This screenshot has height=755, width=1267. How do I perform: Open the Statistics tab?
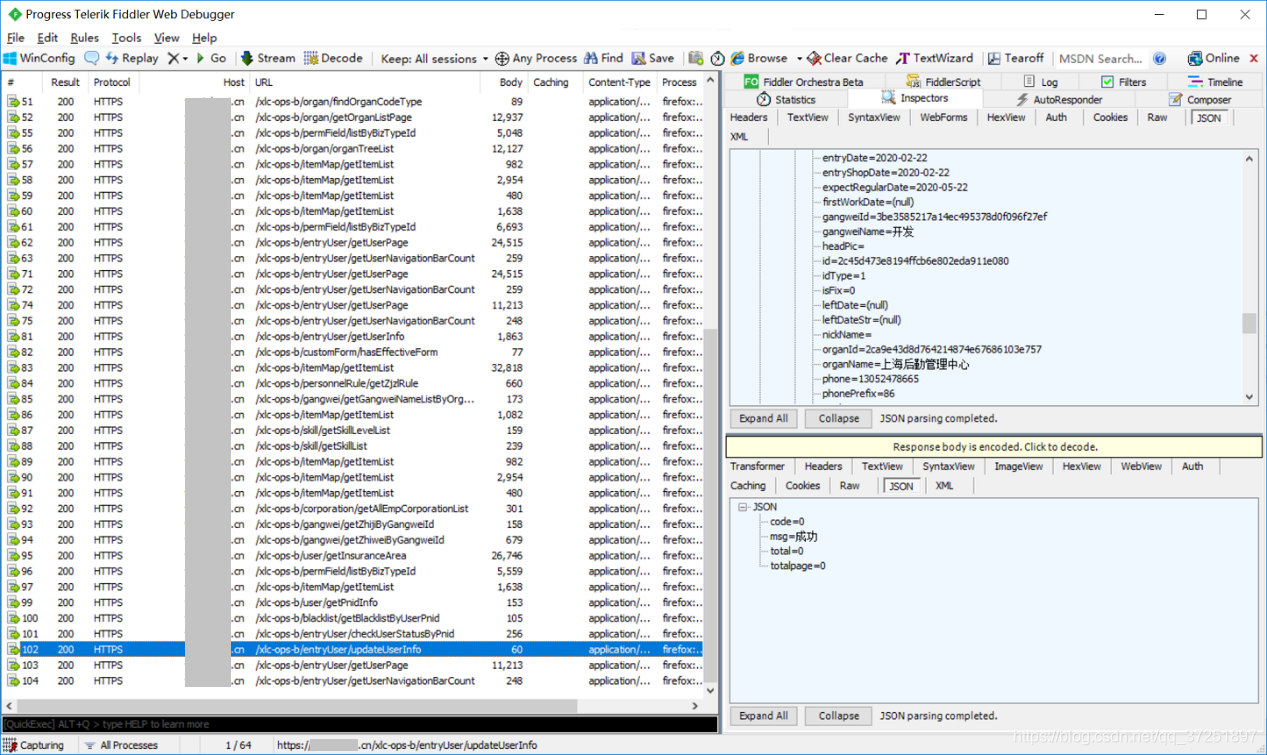(x=786, y=99)
